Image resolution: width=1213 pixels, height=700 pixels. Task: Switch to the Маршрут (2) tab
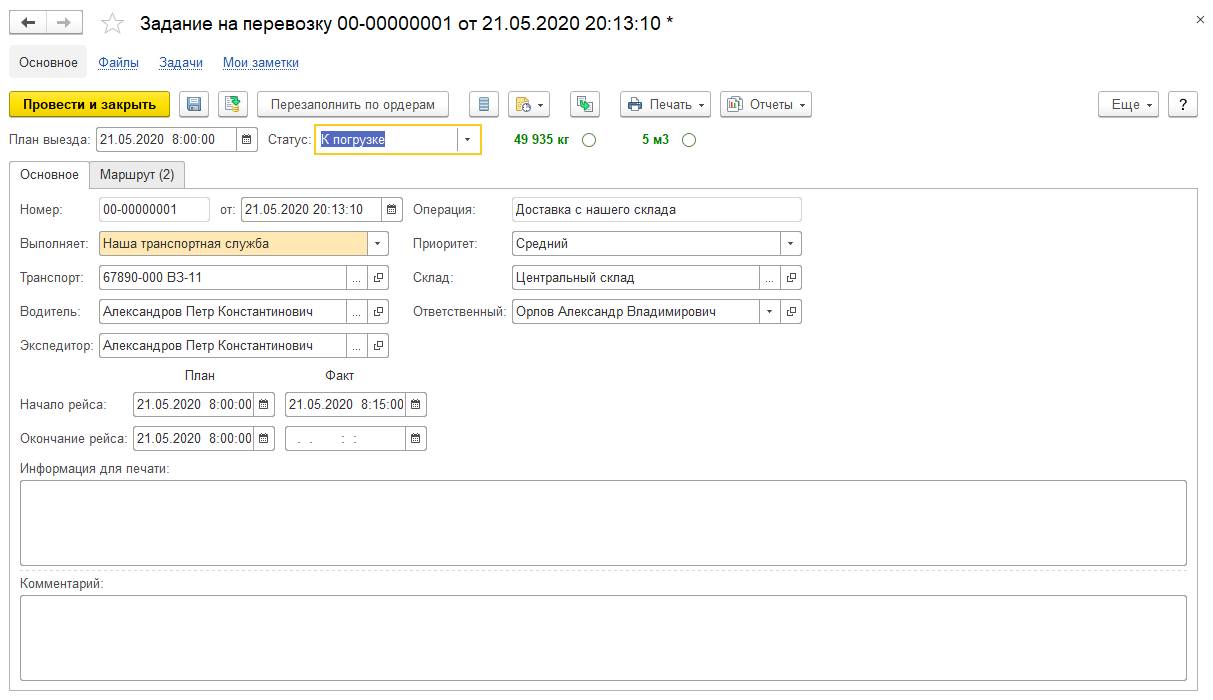point(137,174)
